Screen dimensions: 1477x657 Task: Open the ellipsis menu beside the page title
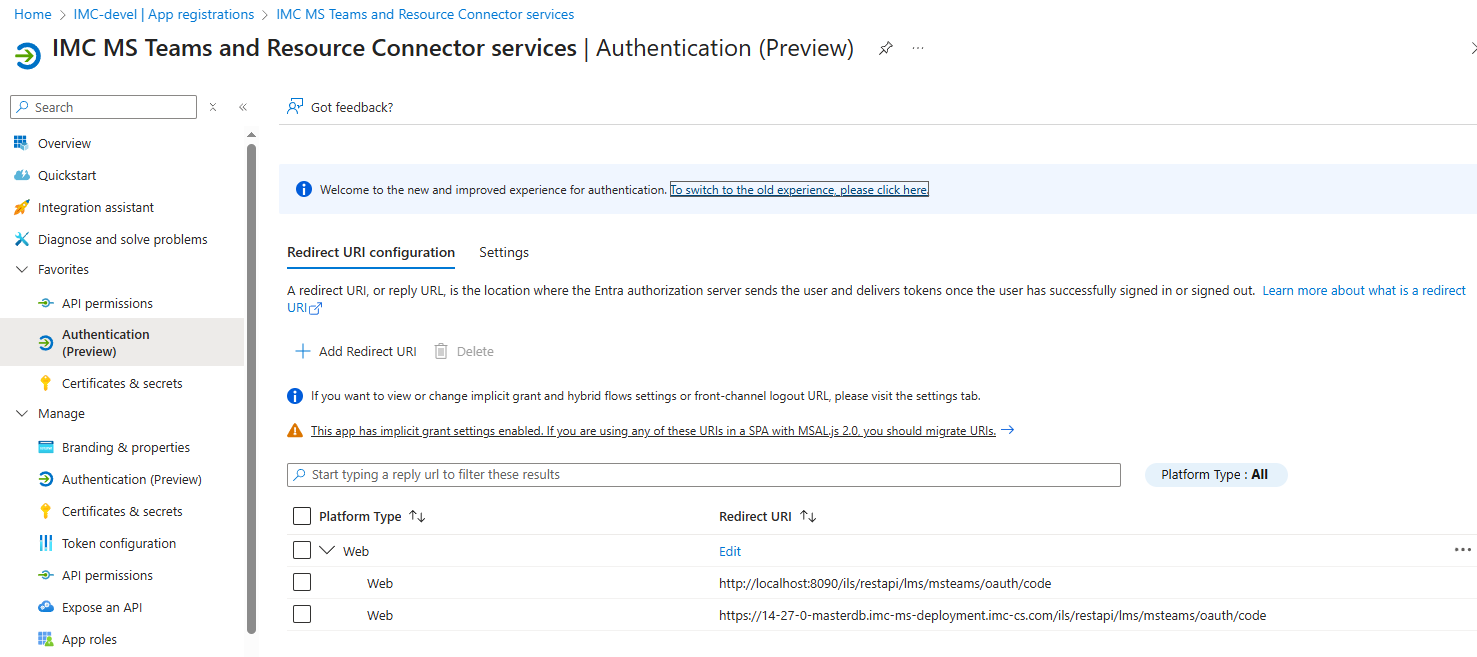[x=918, y=49]
